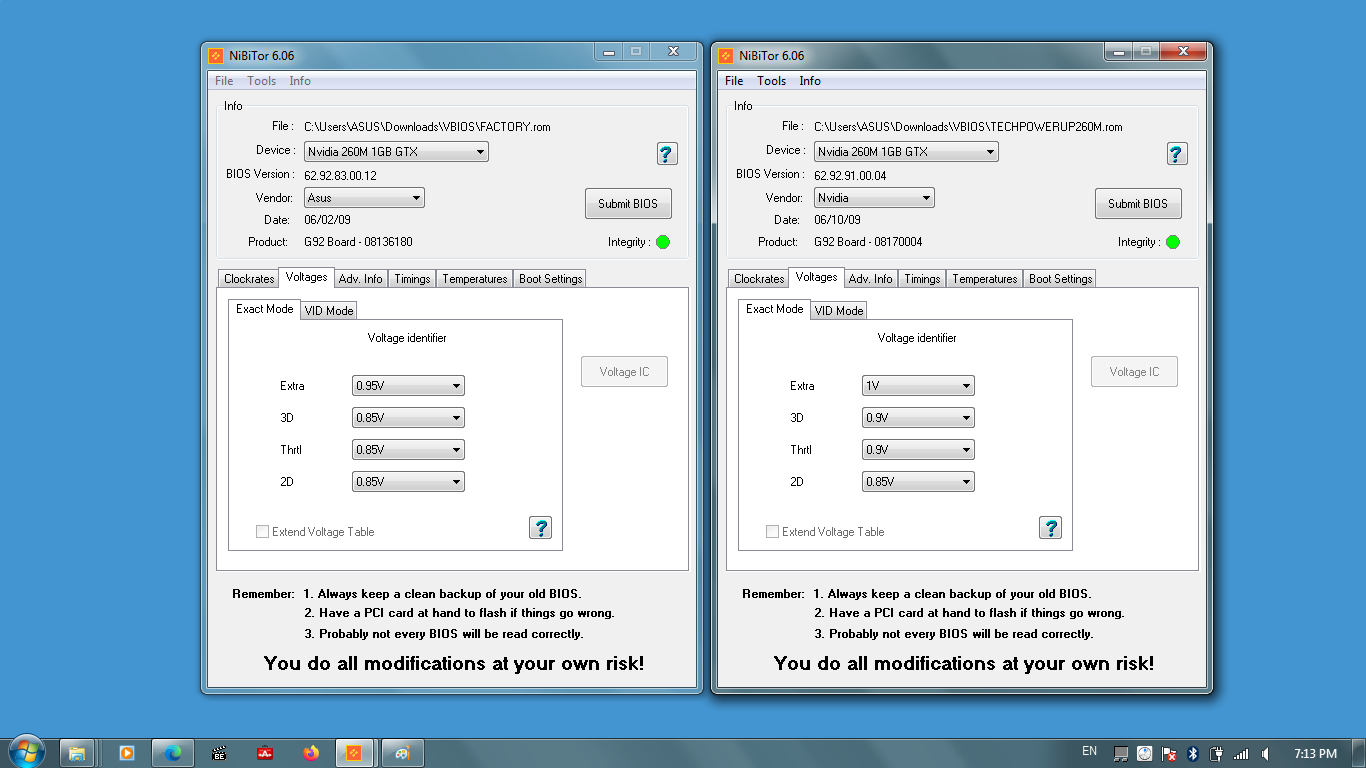Click Submit BIOS in TECHPOWERUP260M.rom window

click(x=1138, y=204)
